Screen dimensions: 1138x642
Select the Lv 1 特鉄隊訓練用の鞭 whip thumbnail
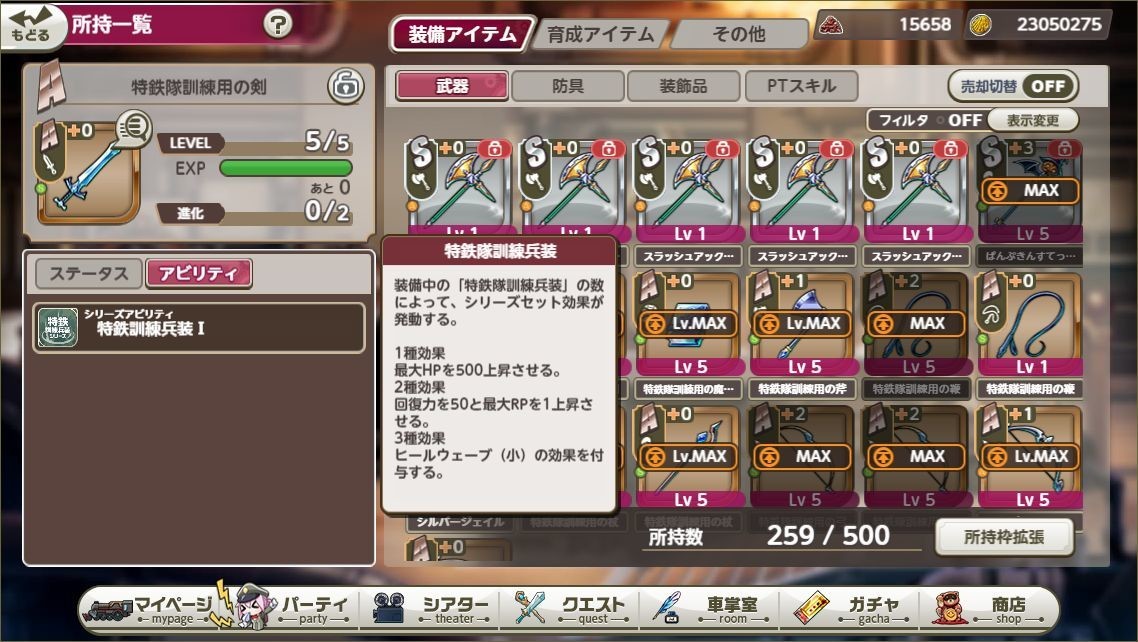point(1029,324)
